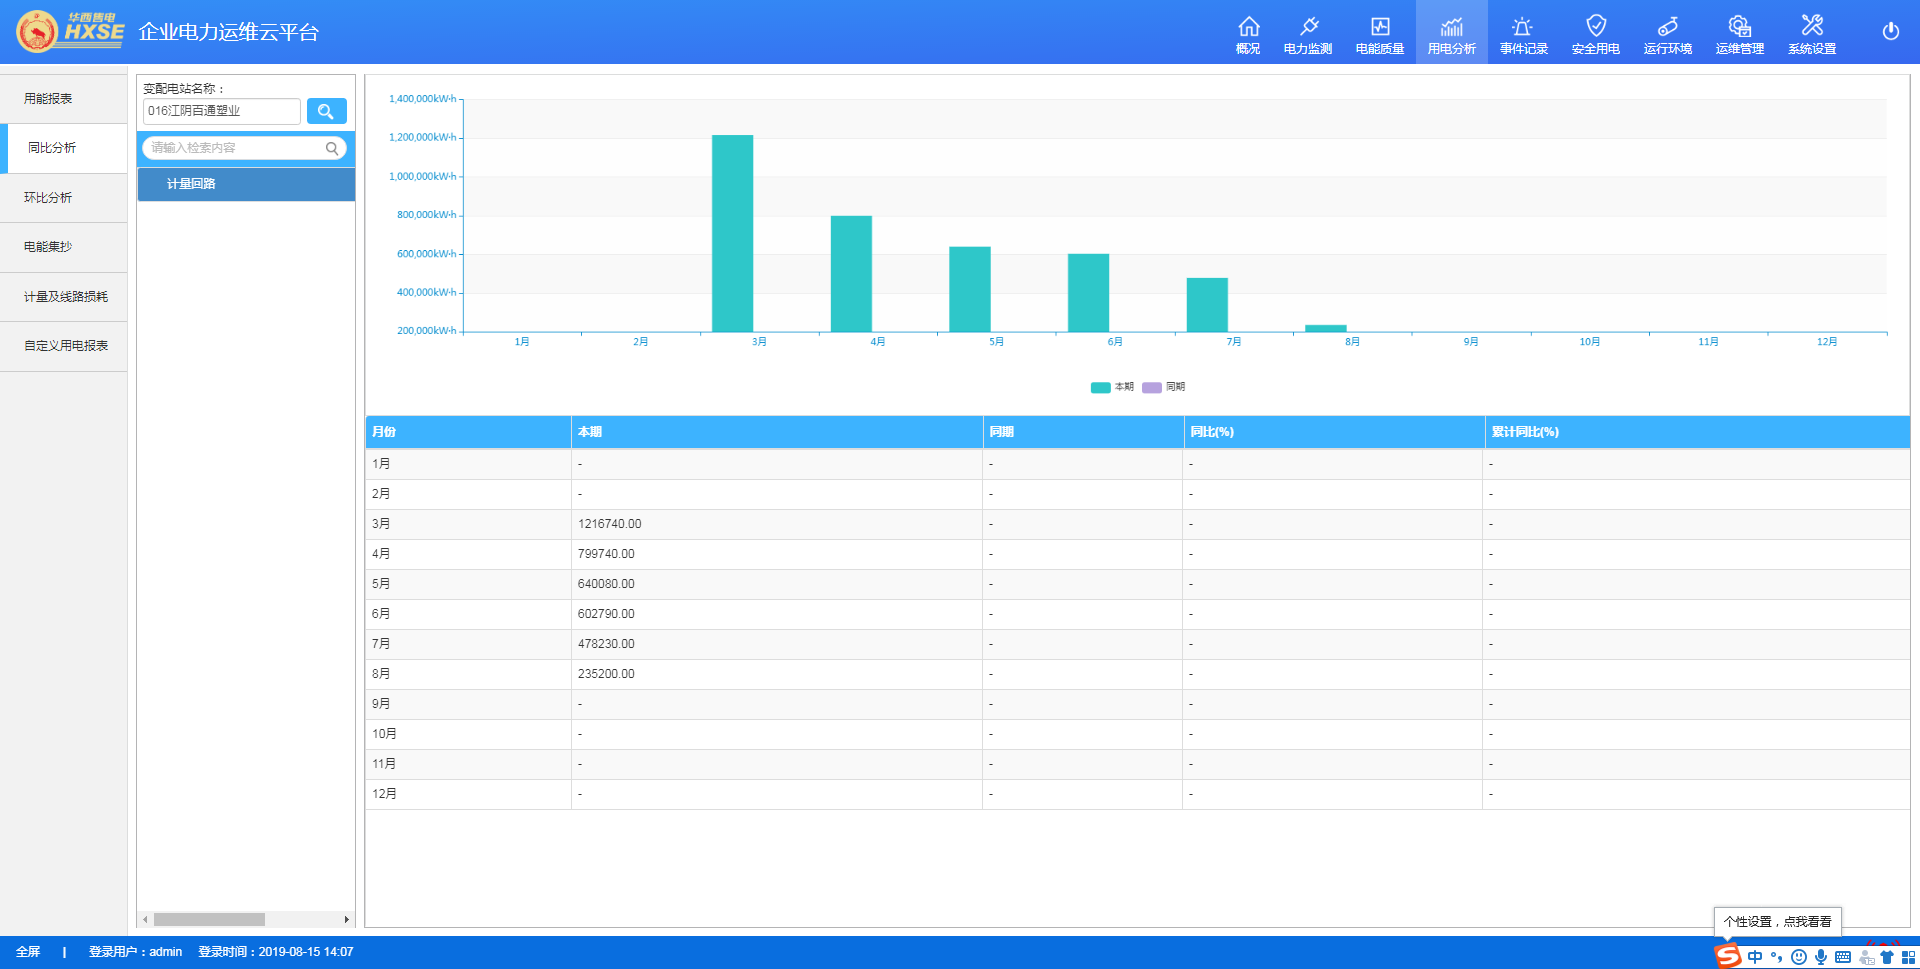The image size is (1920, 969).
Task: Switch to 环比分析 sidebar tab
Action: click(48, 198)
